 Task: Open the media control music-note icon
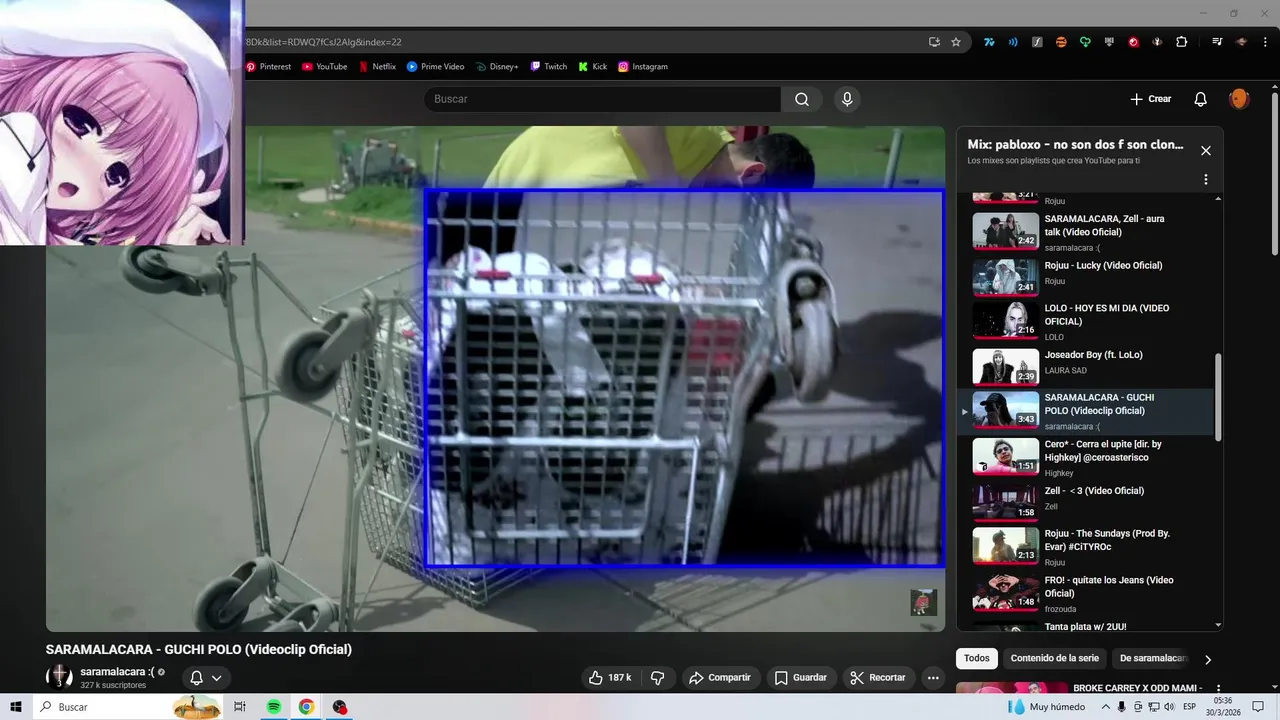point(1217,42)
